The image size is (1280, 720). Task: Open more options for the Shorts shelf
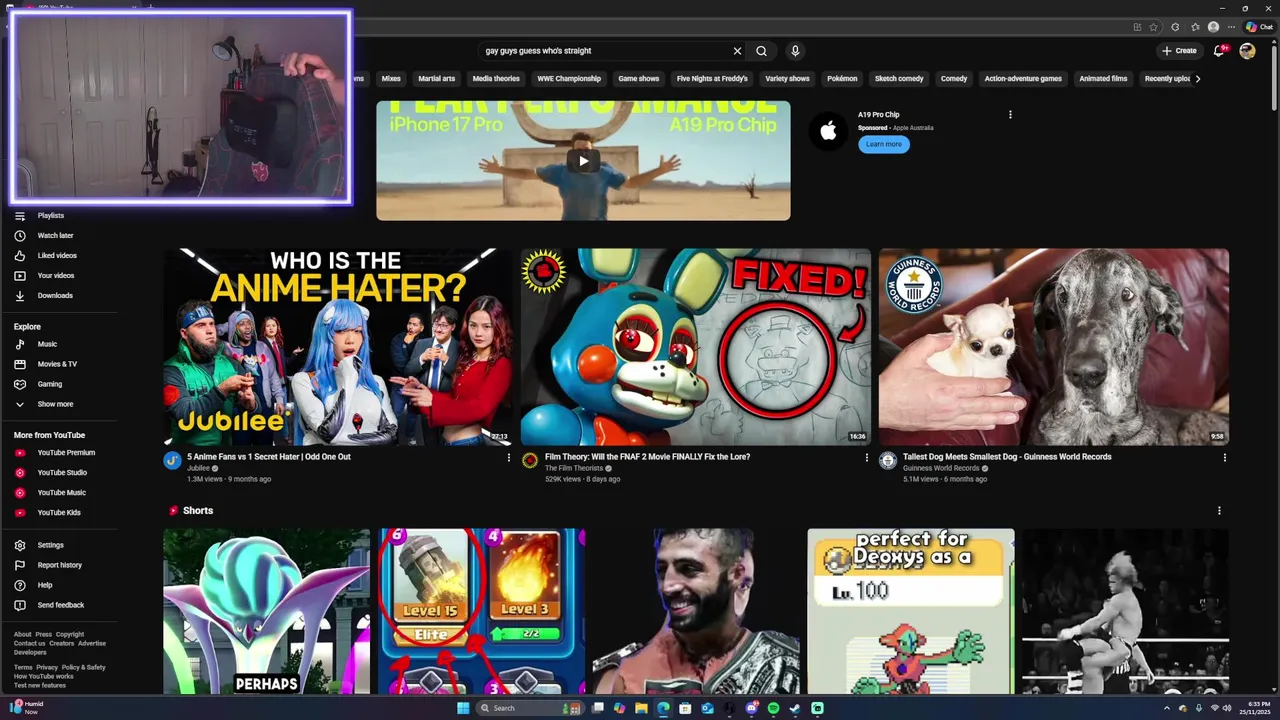click(x=1219, y=511)
